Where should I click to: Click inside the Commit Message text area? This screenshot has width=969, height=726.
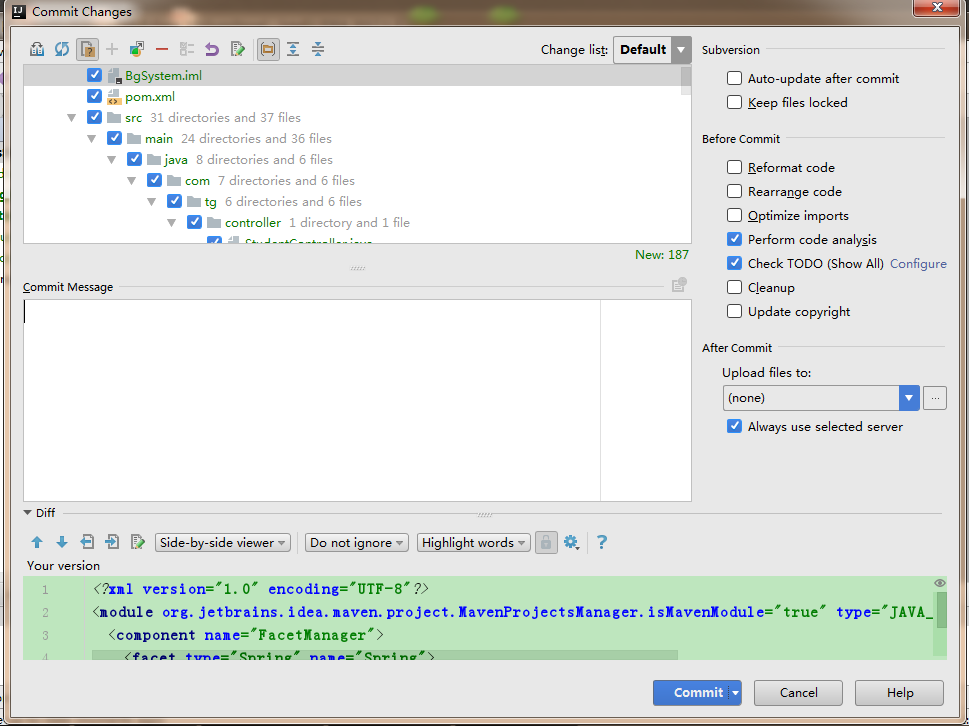click(x=311, y=400)
